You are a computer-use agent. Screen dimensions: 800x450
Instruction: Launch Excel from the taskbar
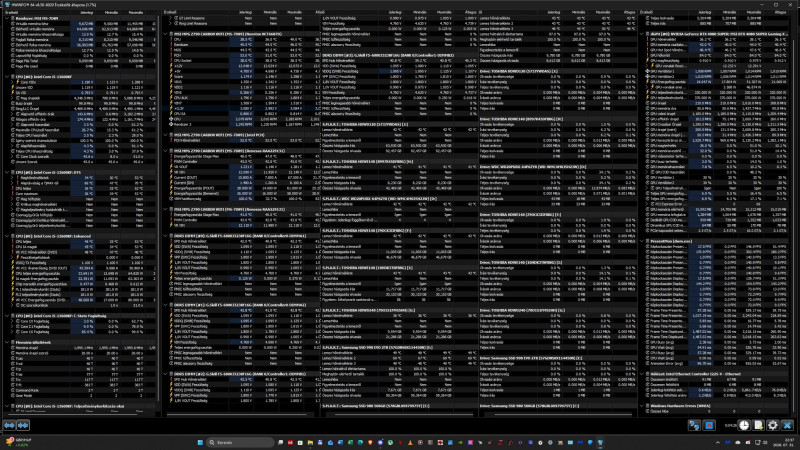[351, 442]
